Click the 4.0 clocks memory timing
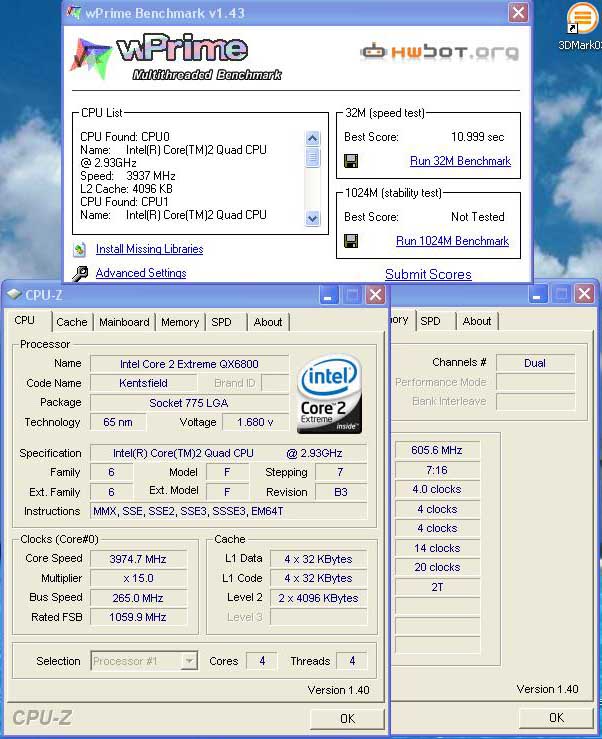The height and width of the screenshot is (739, 602). [x=437, y=489]
